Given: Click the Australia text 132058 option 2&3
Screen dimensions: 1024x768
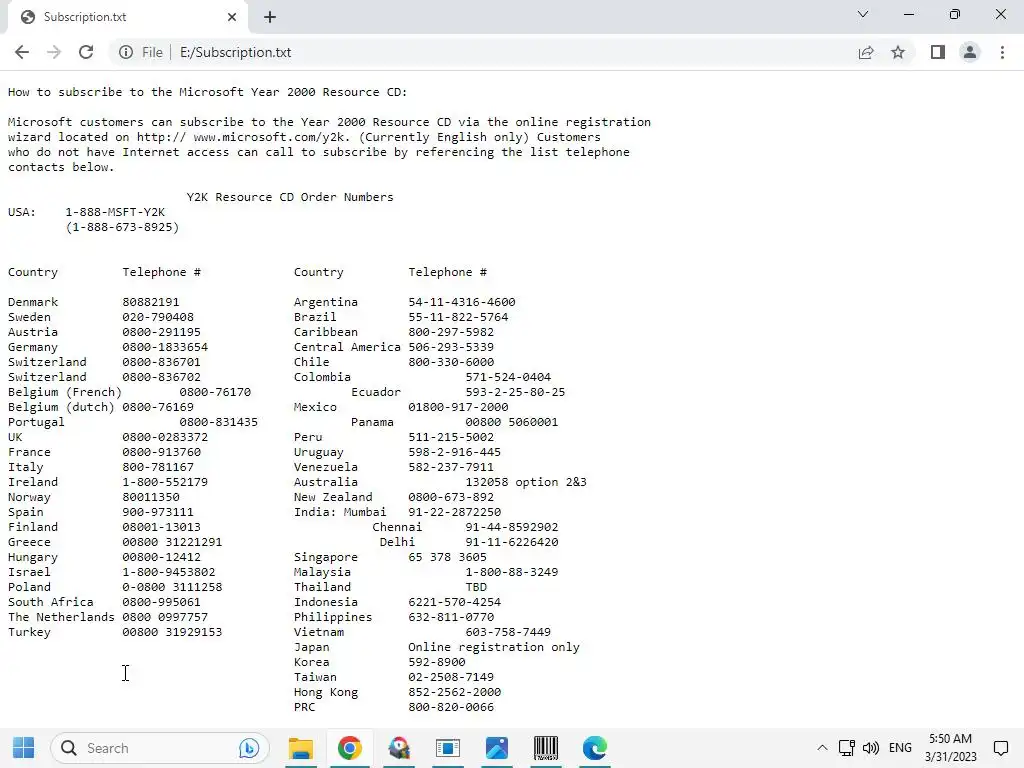Looking at the screenshot, I should (x=526, y=483).
